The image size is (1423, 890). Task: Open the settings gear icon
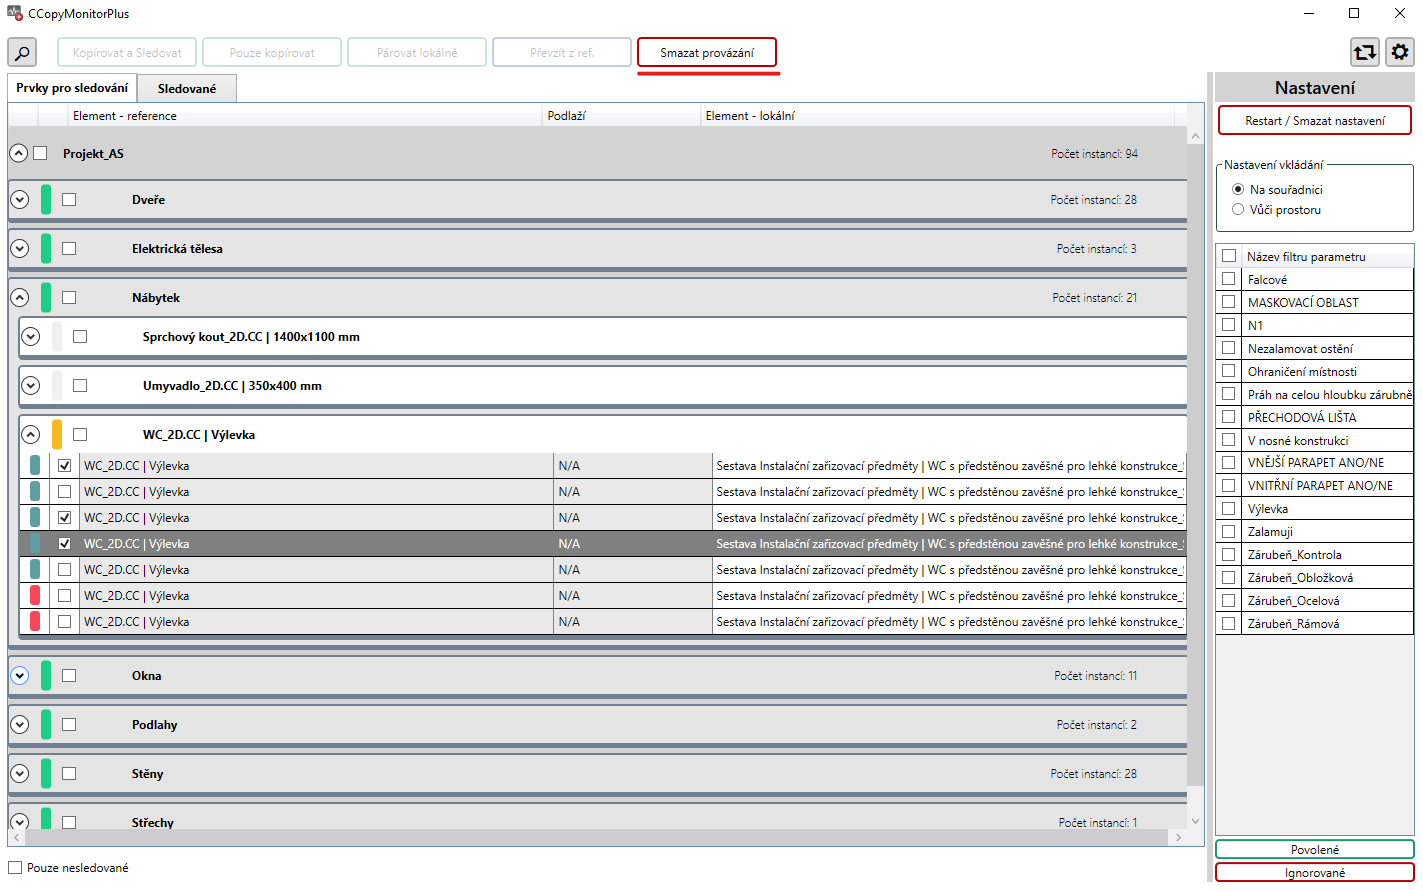pyautogui.click(x=1400, y=52)
